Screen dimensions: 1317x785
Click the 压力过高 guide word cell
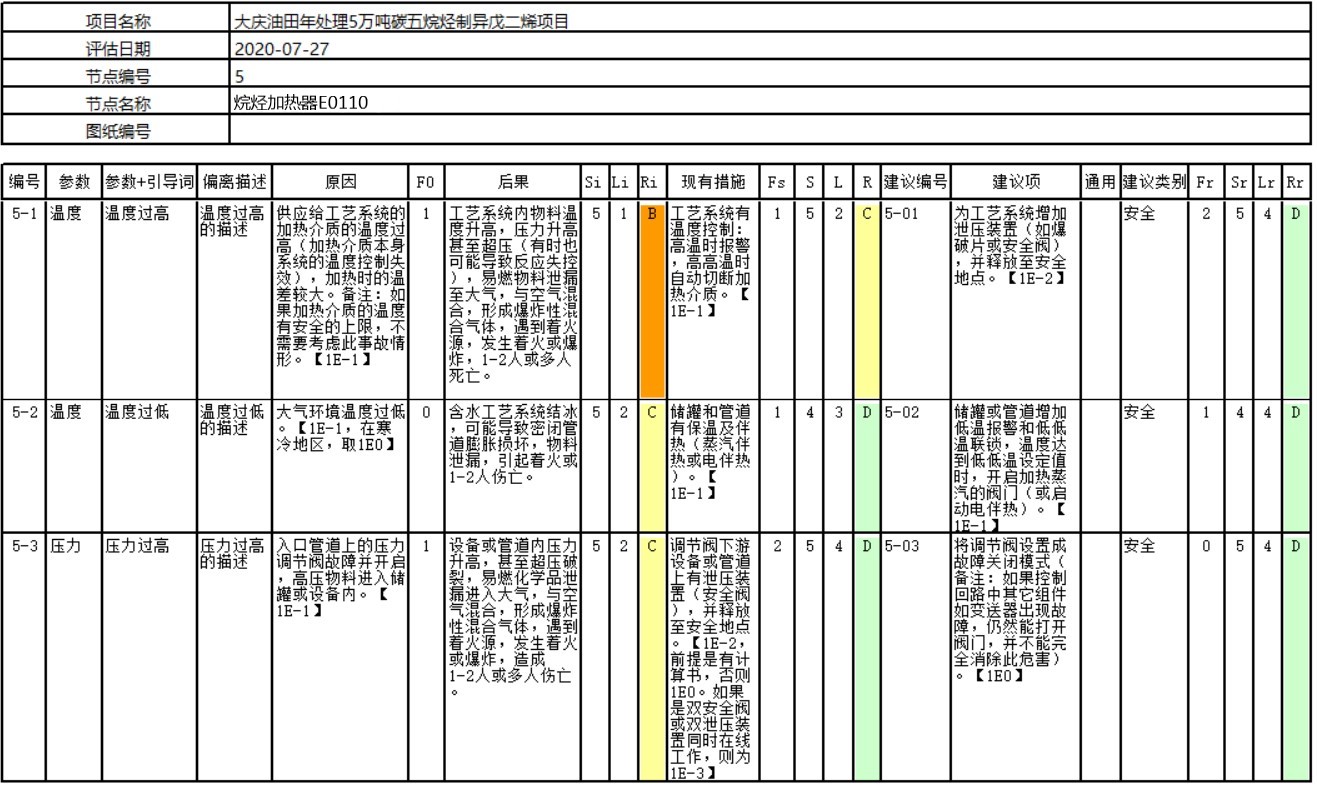[149, 659]
